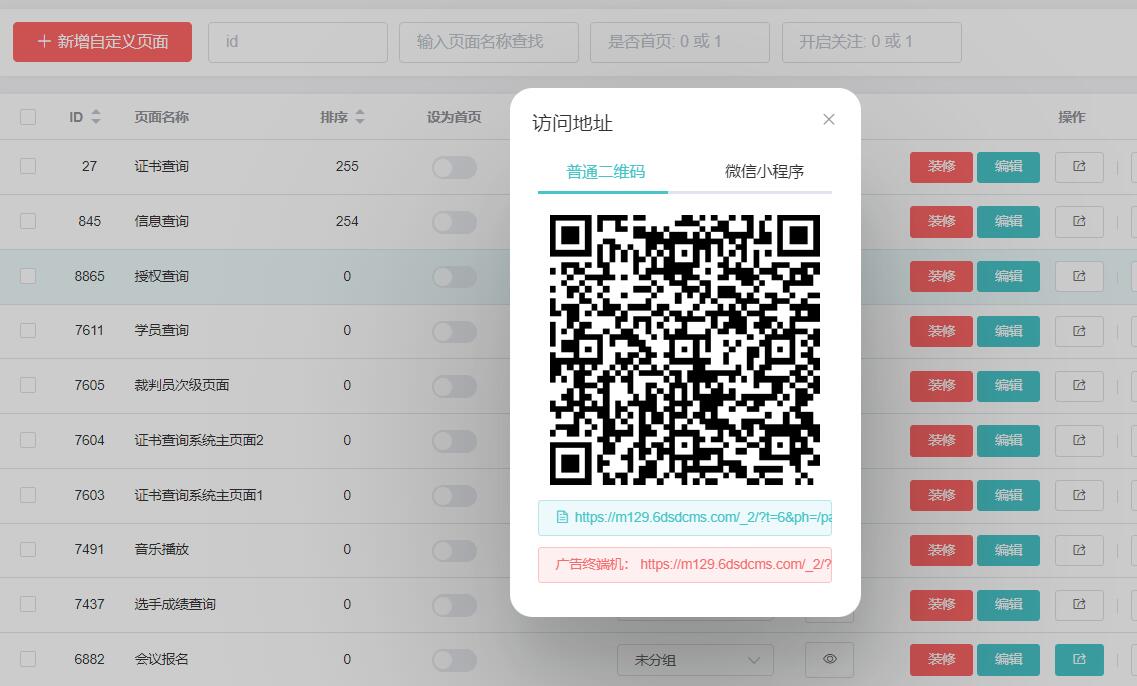Click 编辑 button for 证书查询

(1008, 167)
